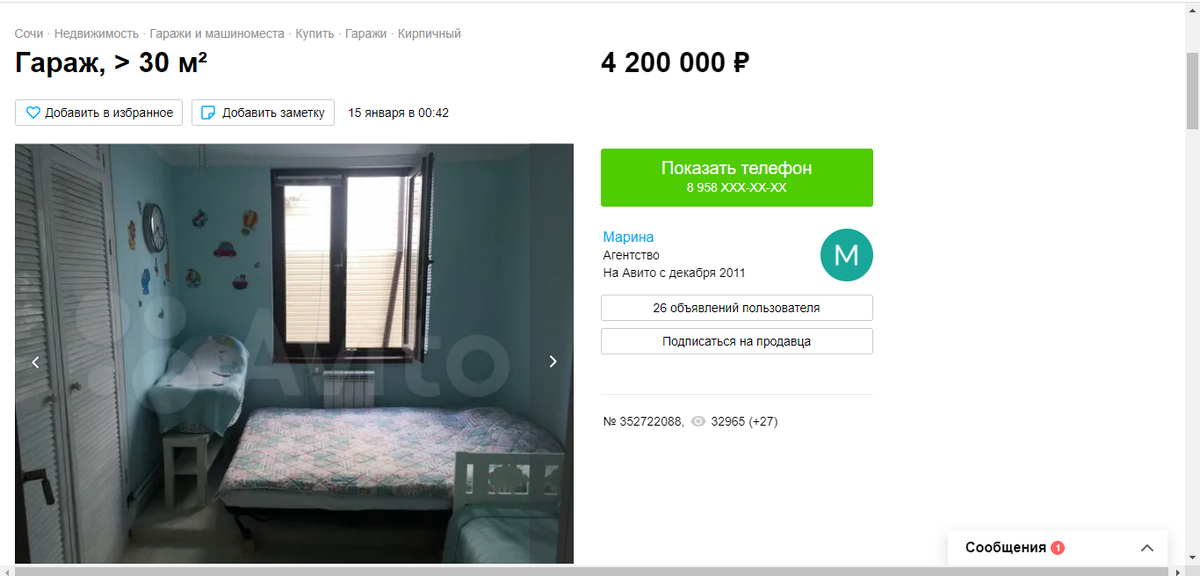Click the note icon in Добавить заметку
This screenshot has width=1200, height=576.
pos(209,113)
